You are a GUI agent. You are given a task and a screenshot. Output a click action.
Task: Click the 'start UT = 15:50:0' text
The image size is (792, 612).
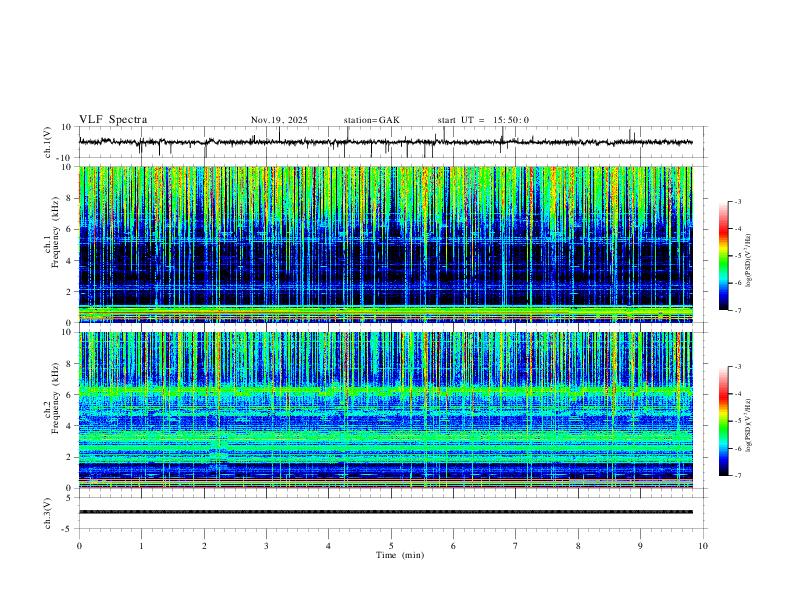tap(483, 120)
